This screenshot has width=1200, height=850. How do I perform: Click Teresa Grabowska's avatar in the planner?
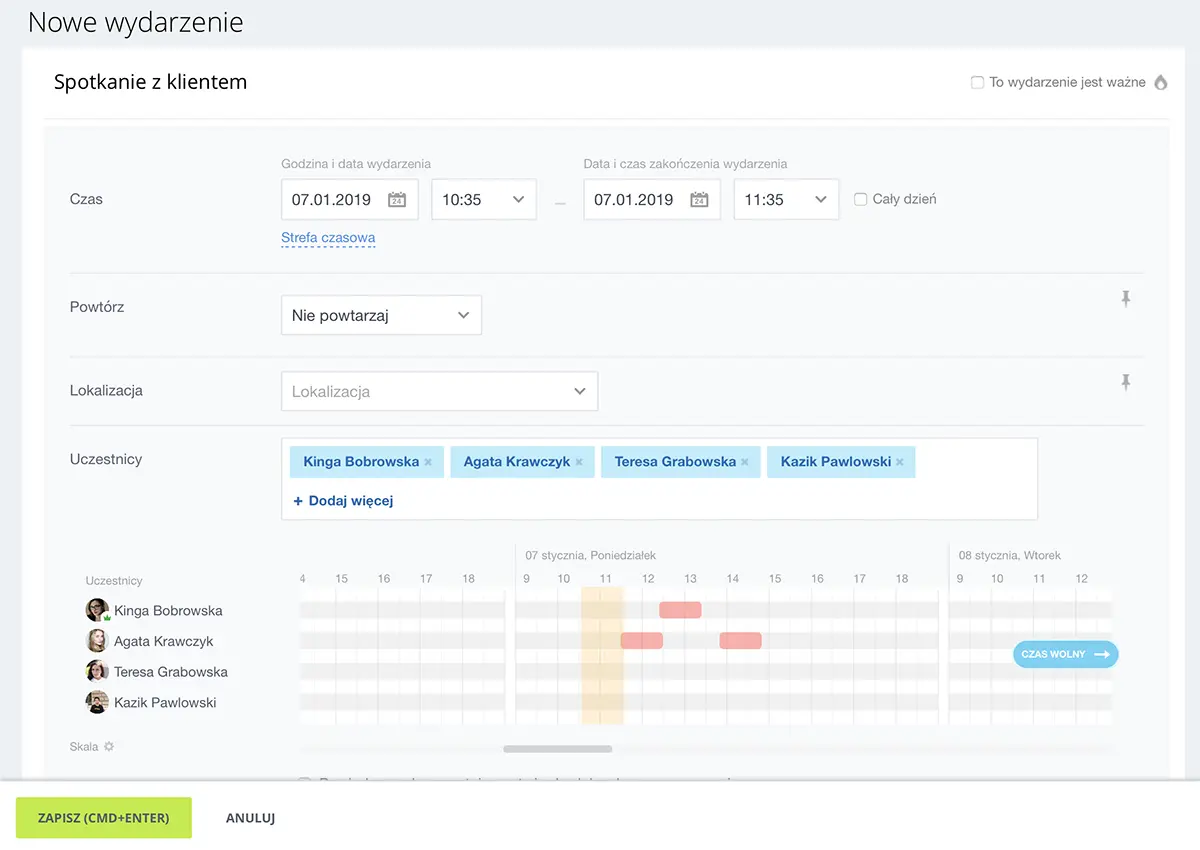(x=97, y=672)
